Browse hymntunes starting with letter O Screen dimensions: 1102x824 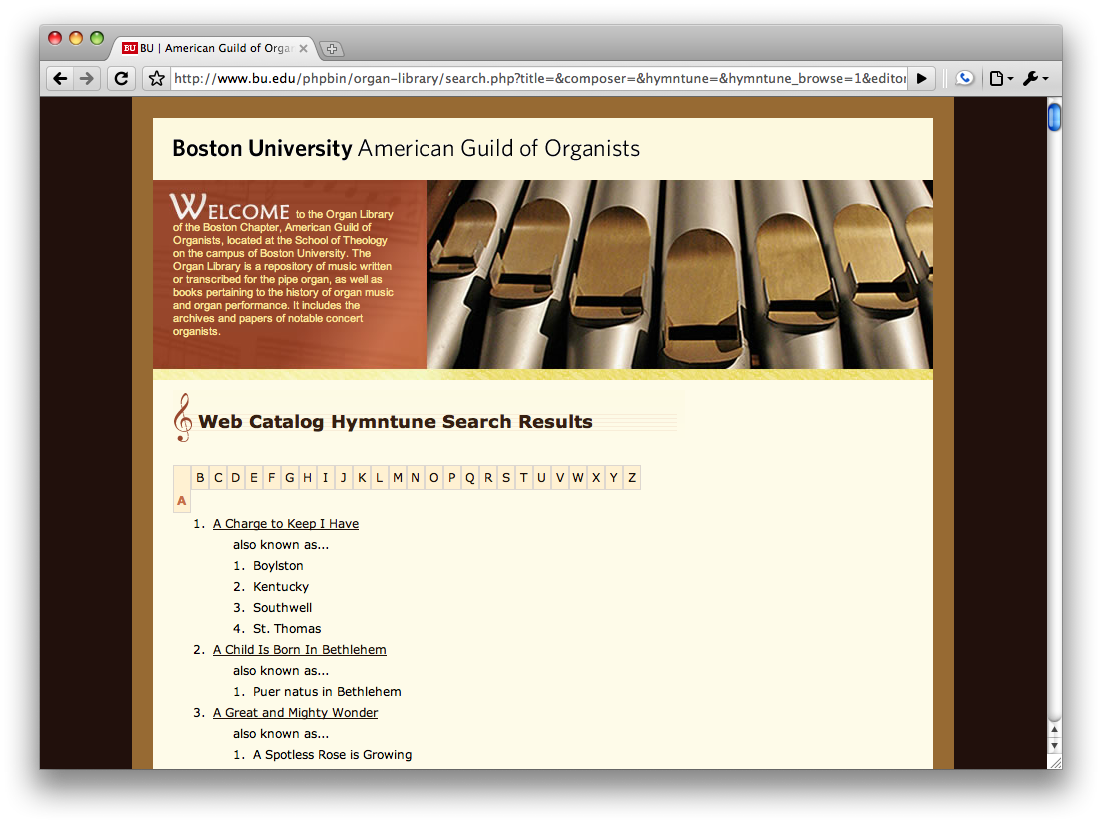(x=434, y=477)
